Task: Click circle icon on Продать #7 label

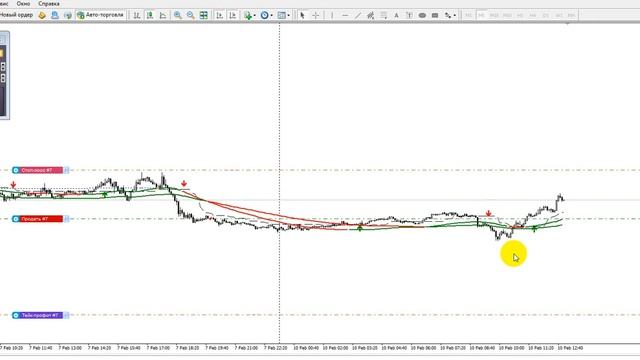Action: point(16,219)
